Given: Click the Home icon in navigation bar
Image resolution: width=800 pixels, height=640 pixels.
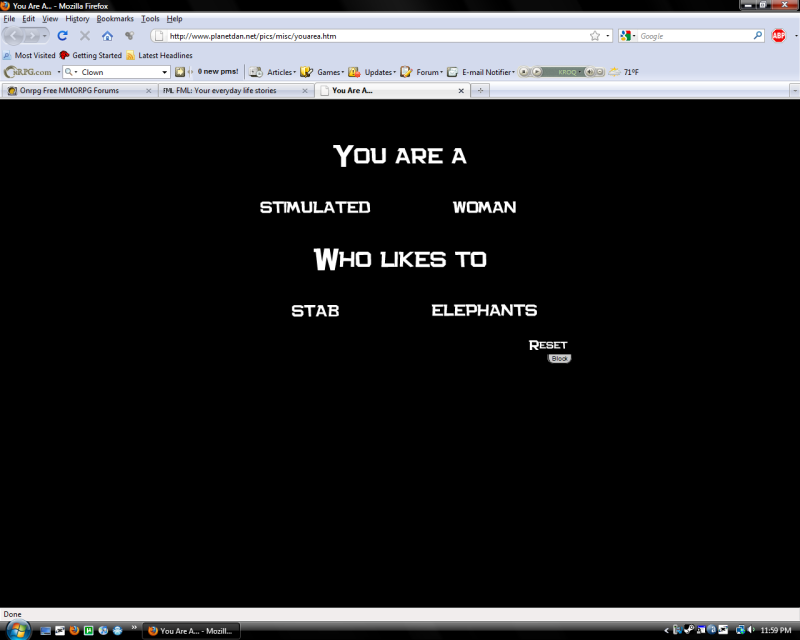Looking at the screenshot, I should [x=107, y=36].
